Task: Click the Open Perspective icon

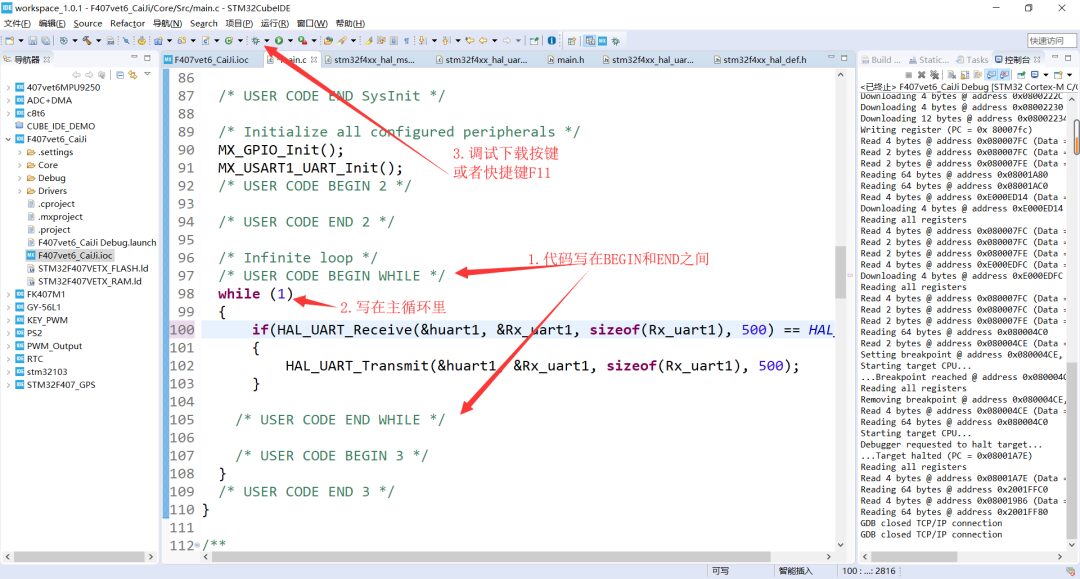Action: tap(571, 41)
